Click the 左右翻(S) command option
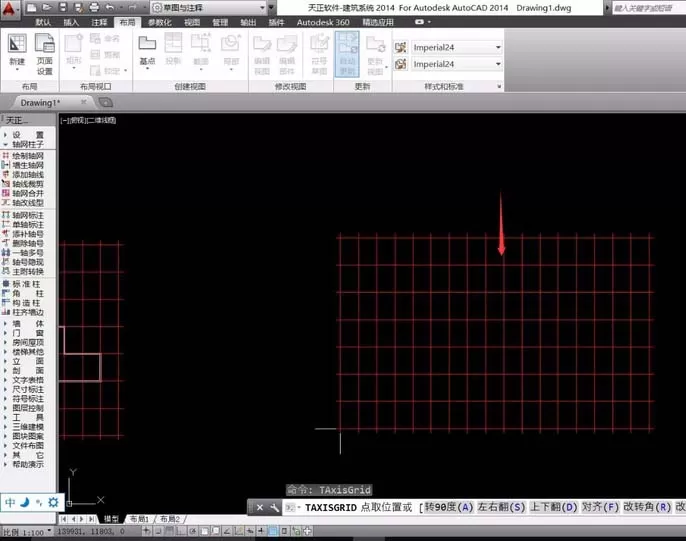Screen dimensions: 686x541 [501, 507]
